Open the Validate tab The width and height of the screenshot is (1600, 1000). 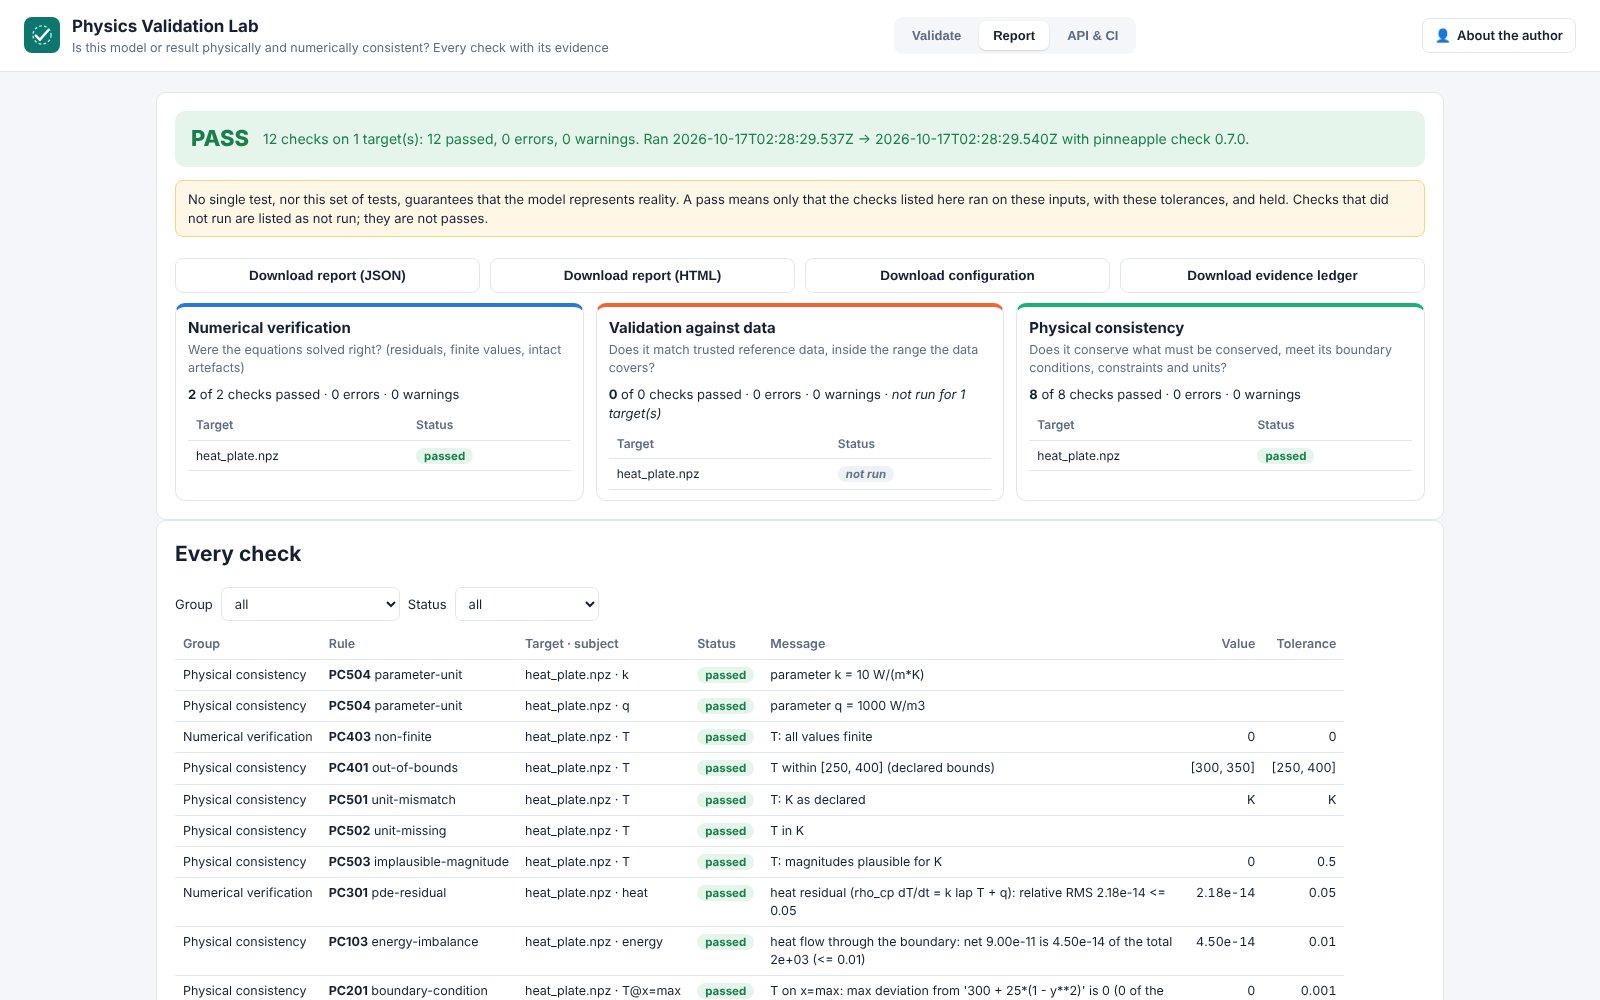(936, 36)
